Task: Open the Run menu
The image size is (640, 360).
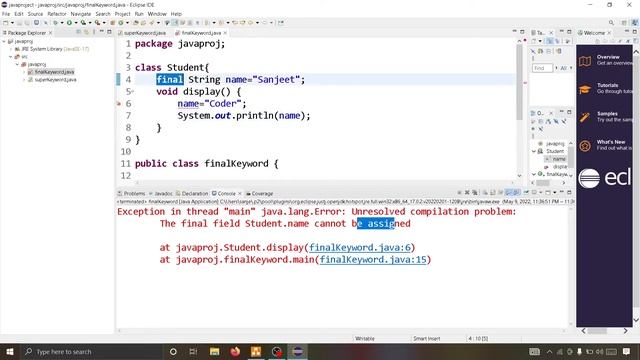Action: click(x=139, y=14)
